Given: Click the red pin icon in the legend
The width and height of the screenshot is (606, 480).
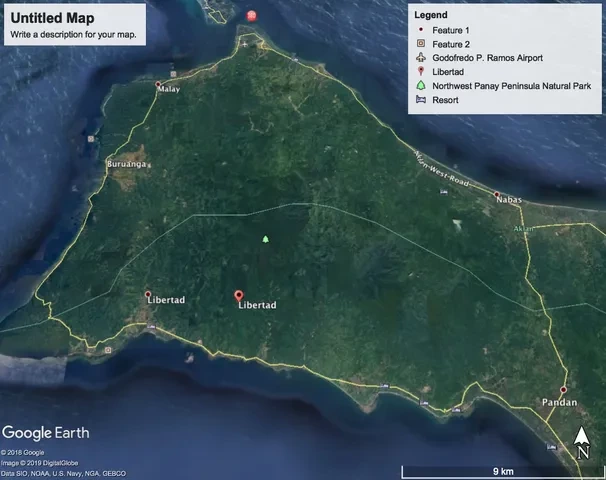Looking at the screenshot, I should [421, 71].
